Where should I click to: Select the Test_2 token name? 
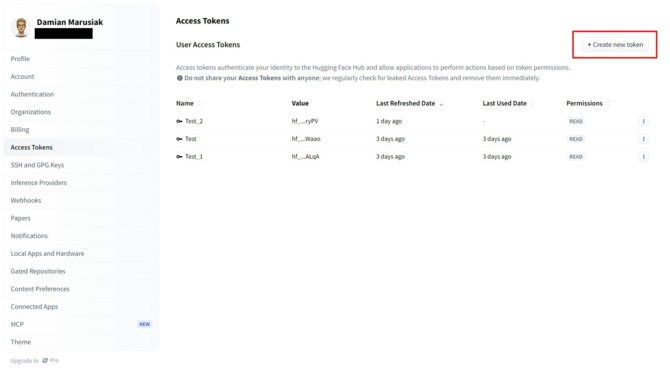[x=194, y=121]
